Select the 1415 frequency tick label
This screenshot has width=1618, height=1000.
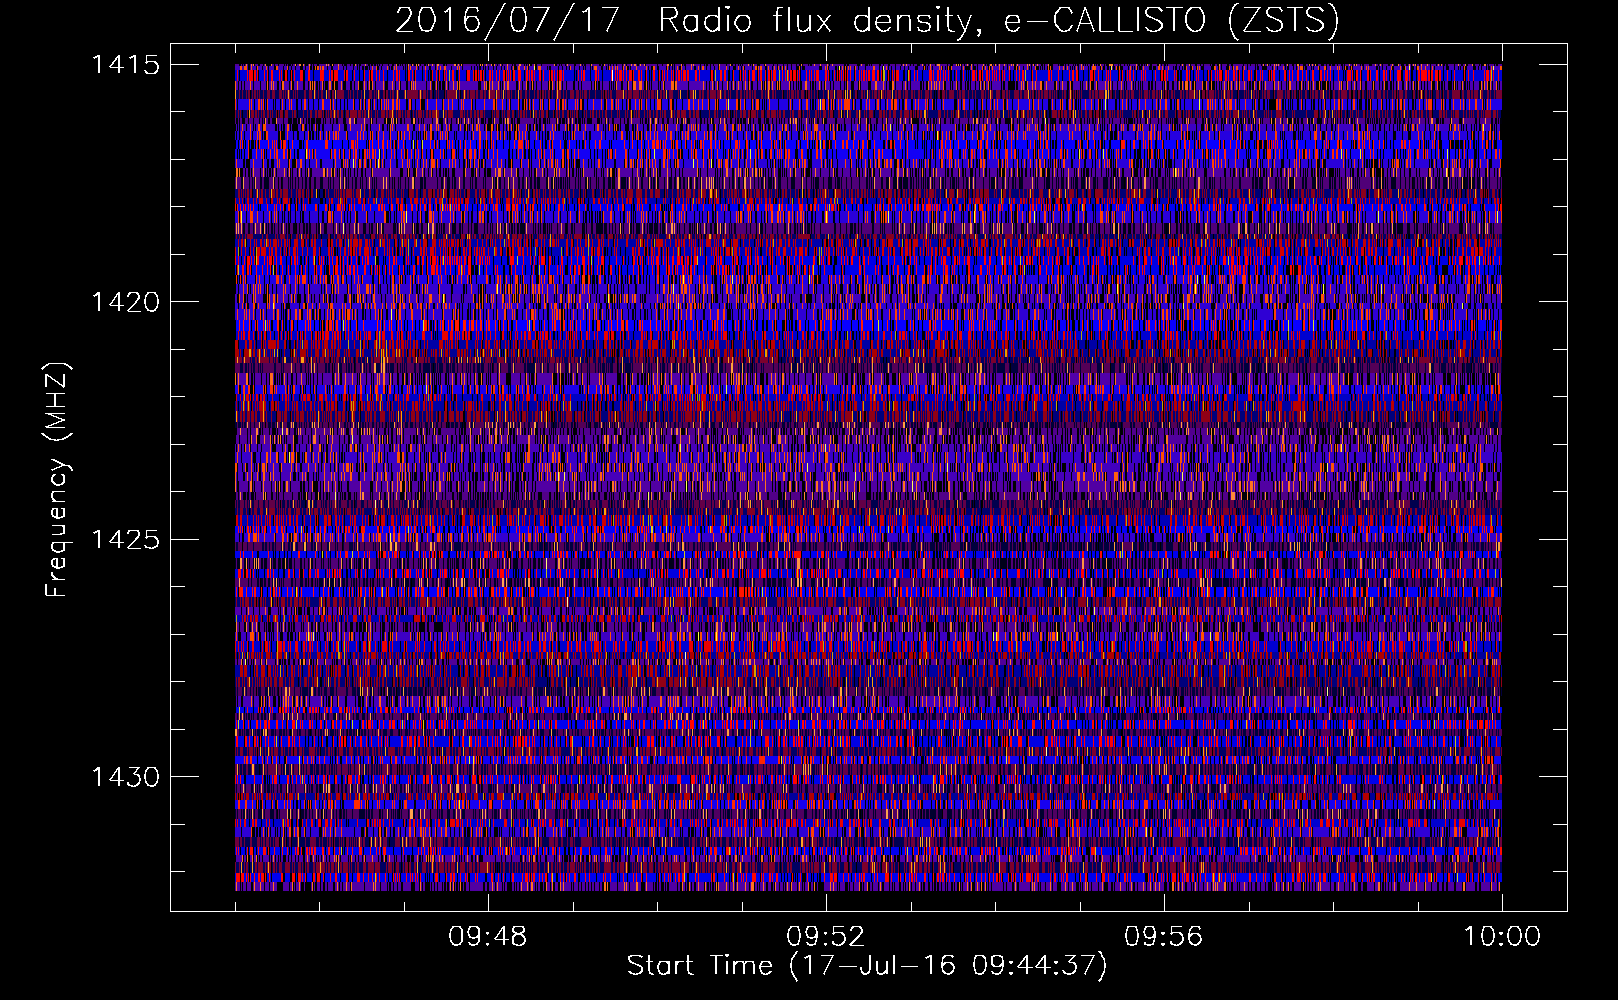(x=125, y=65)
